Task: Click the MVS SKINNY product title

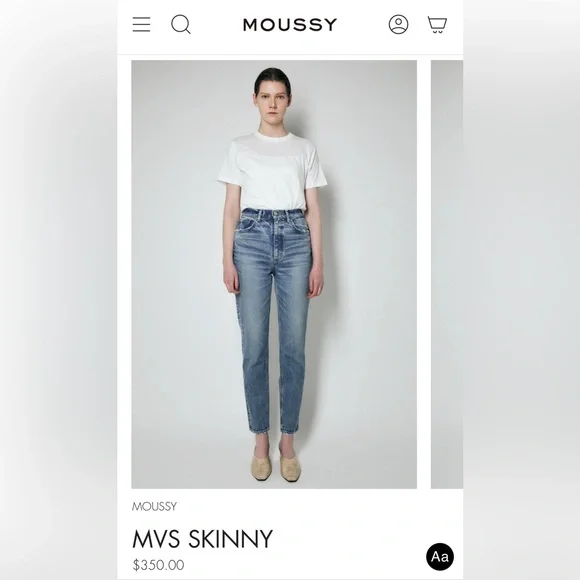Action: click(x=202, y=539)
